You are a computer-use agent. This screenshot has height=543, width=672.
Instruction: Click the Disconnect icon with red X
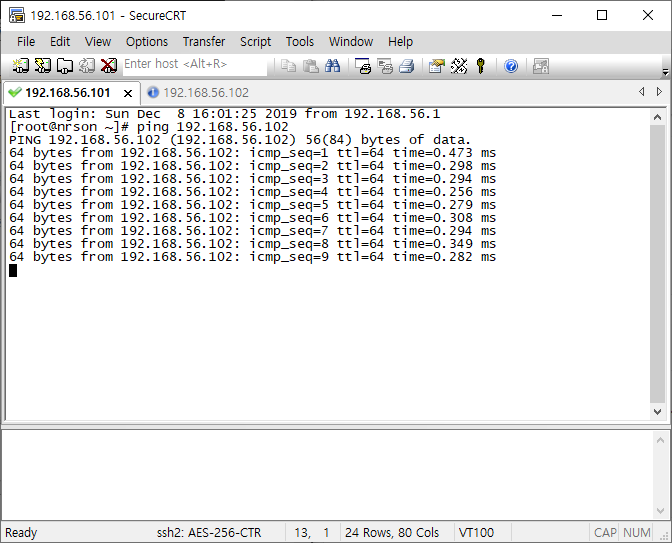pos(109,66)
